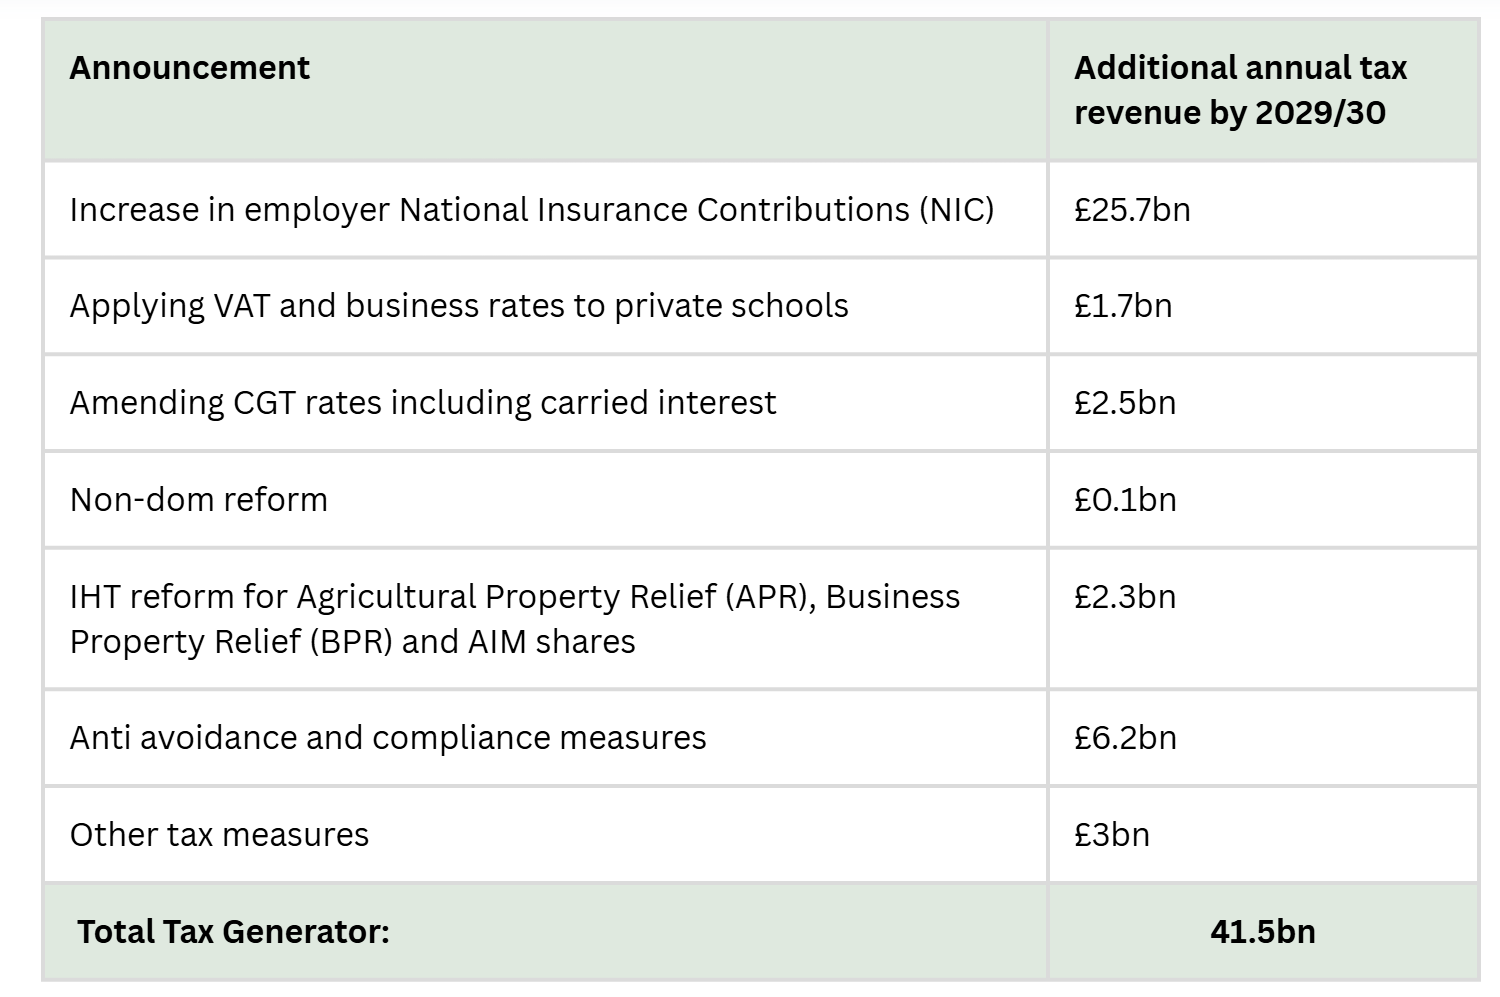Click the £2.5bn revenue value
The width and height of the screenshot is (1500, 997).
tap(1125, 403)
